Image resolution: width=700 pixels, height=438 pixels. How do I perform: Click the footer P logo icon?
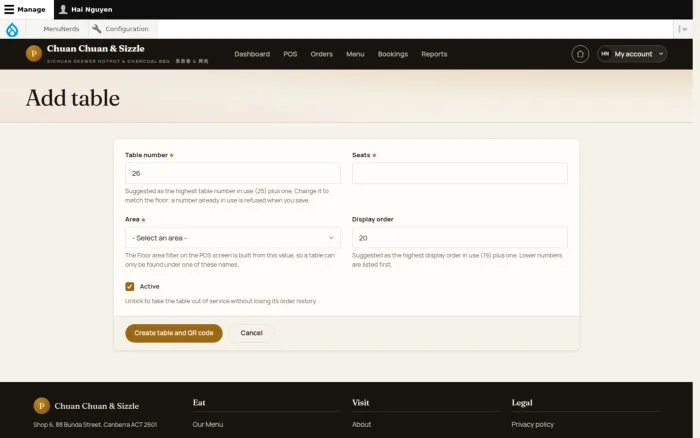[x=42, y=406]
